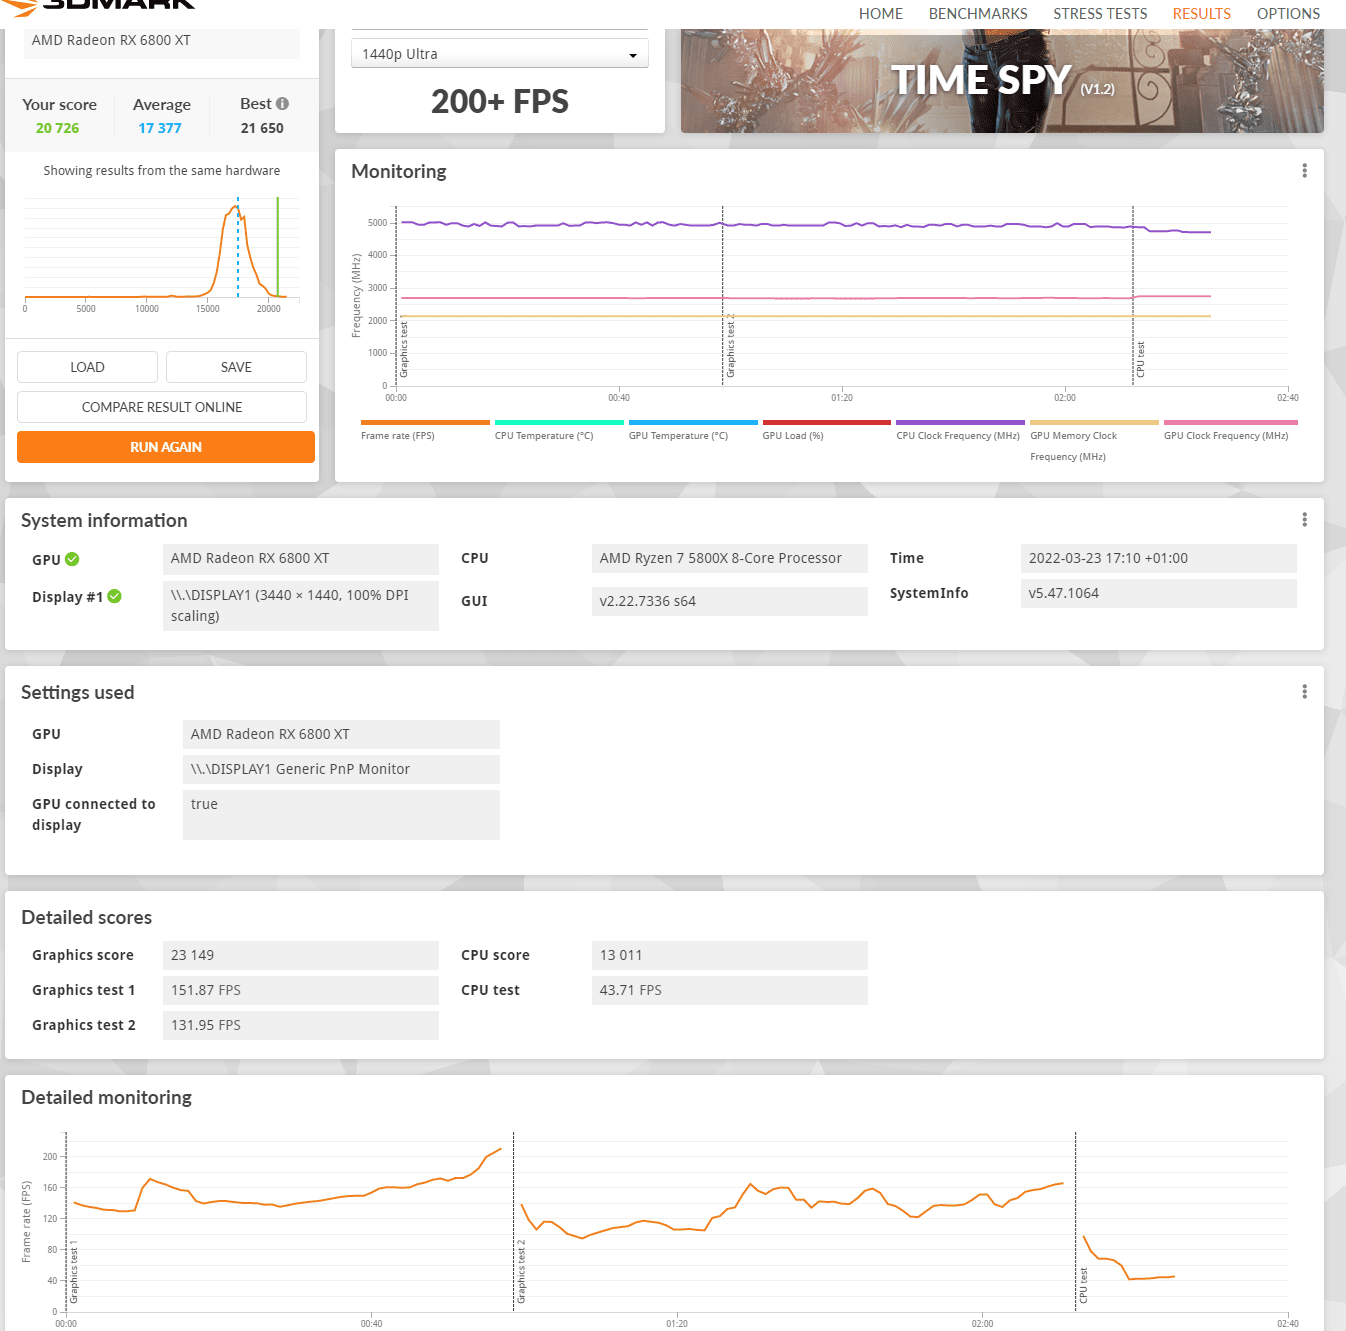Click the DISPLAY1 Generic PnP Monitor field

tap(341, 769)
